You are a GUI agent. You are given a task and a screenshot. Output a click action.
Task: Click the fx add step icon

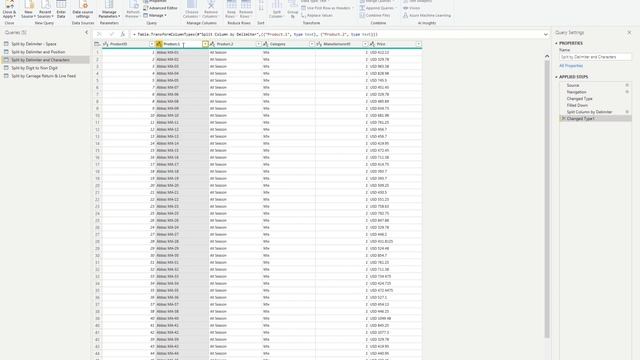(x=122, y=34)
